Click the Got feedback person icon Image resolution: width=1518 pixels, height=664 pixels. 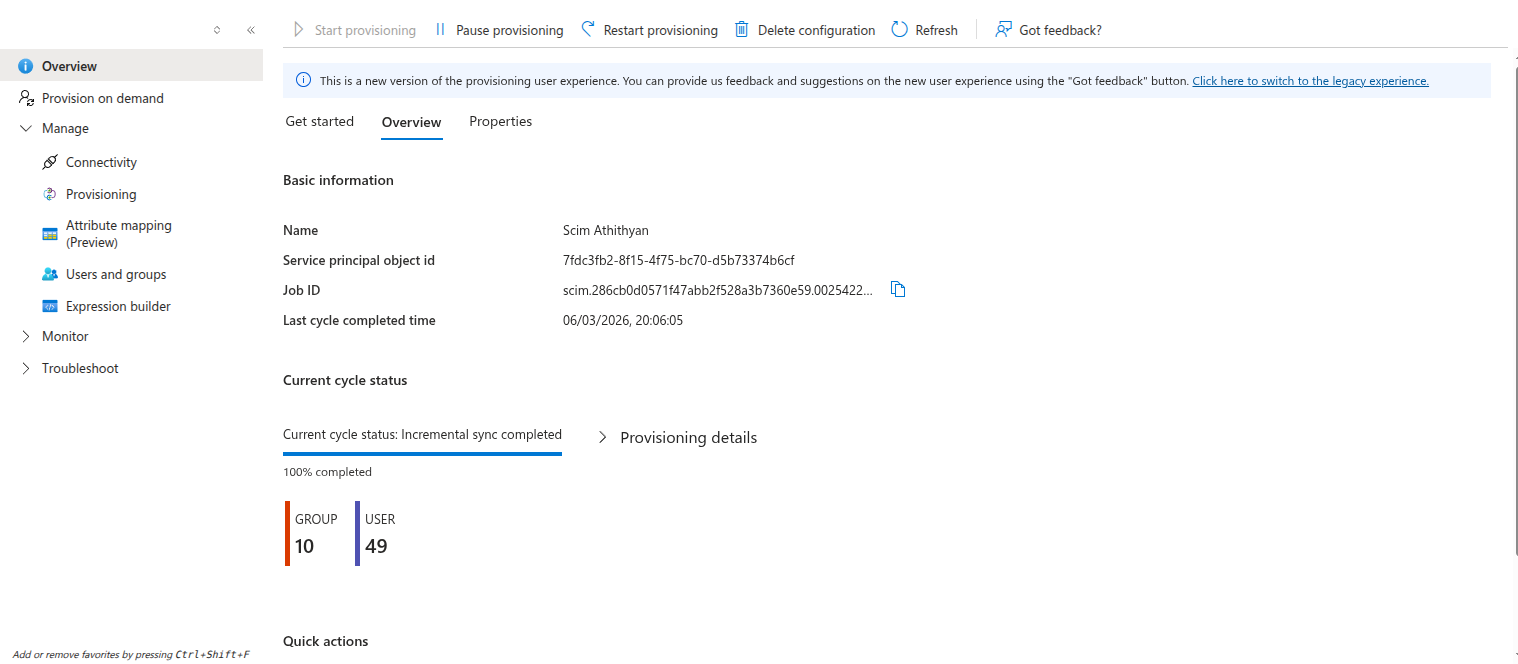point(1003,30)
